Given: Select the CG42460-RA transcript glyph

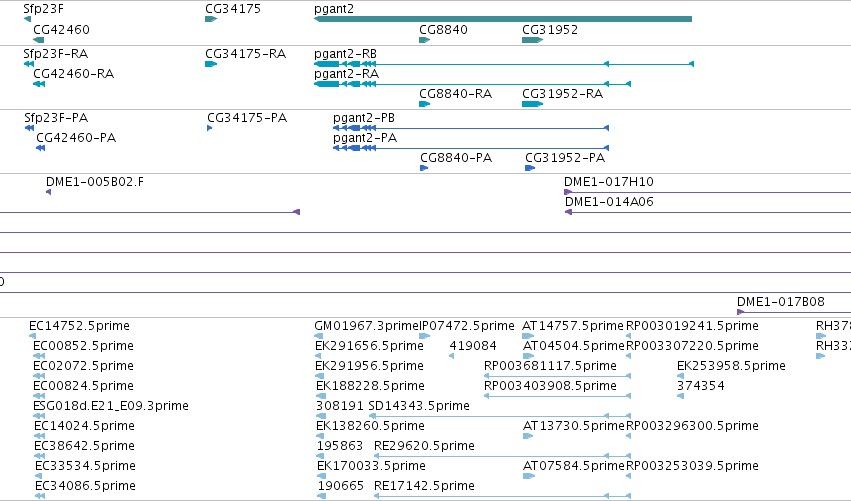Looking at the screenshot, I should (39, 84).
